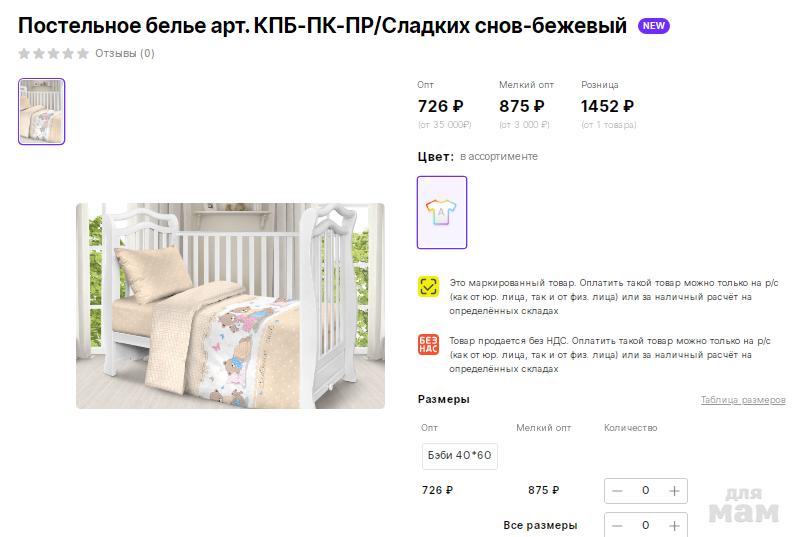Viewport: 794px width, 537px height.
Task: Open the Отзывы (0) reviews link
Action: [x=124, y=53]
